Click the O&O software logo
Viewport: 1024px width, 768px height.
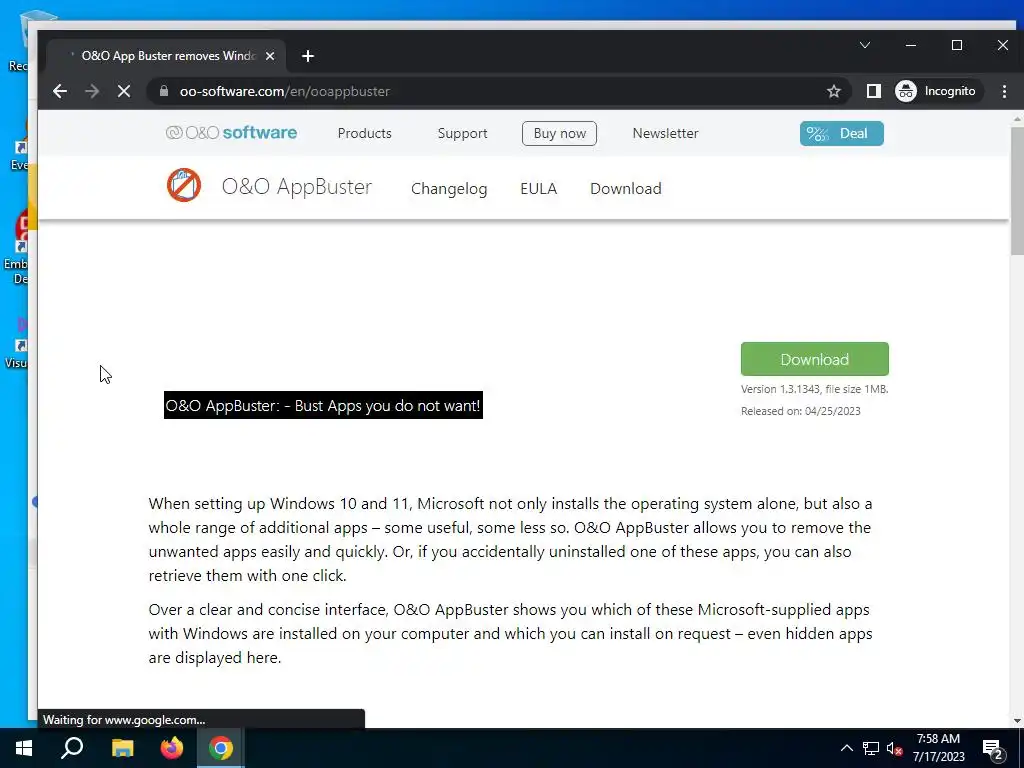(x=231, y=133)
